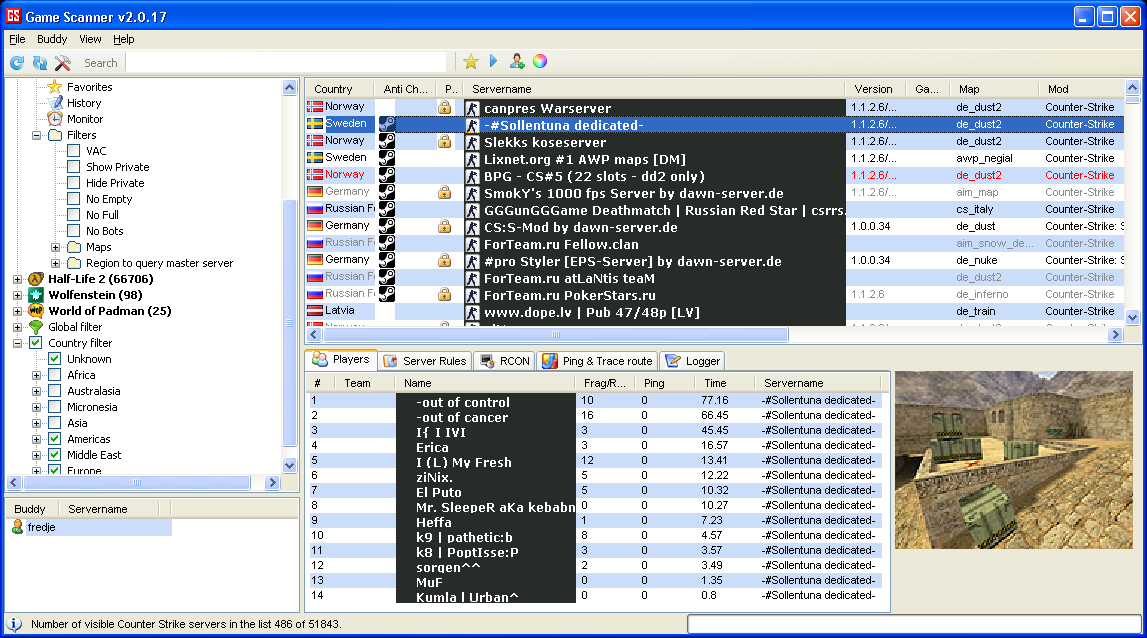Click the Steam icon on BPG - CS#5 row
The image size is (1147, 638).
pos(387,175)
